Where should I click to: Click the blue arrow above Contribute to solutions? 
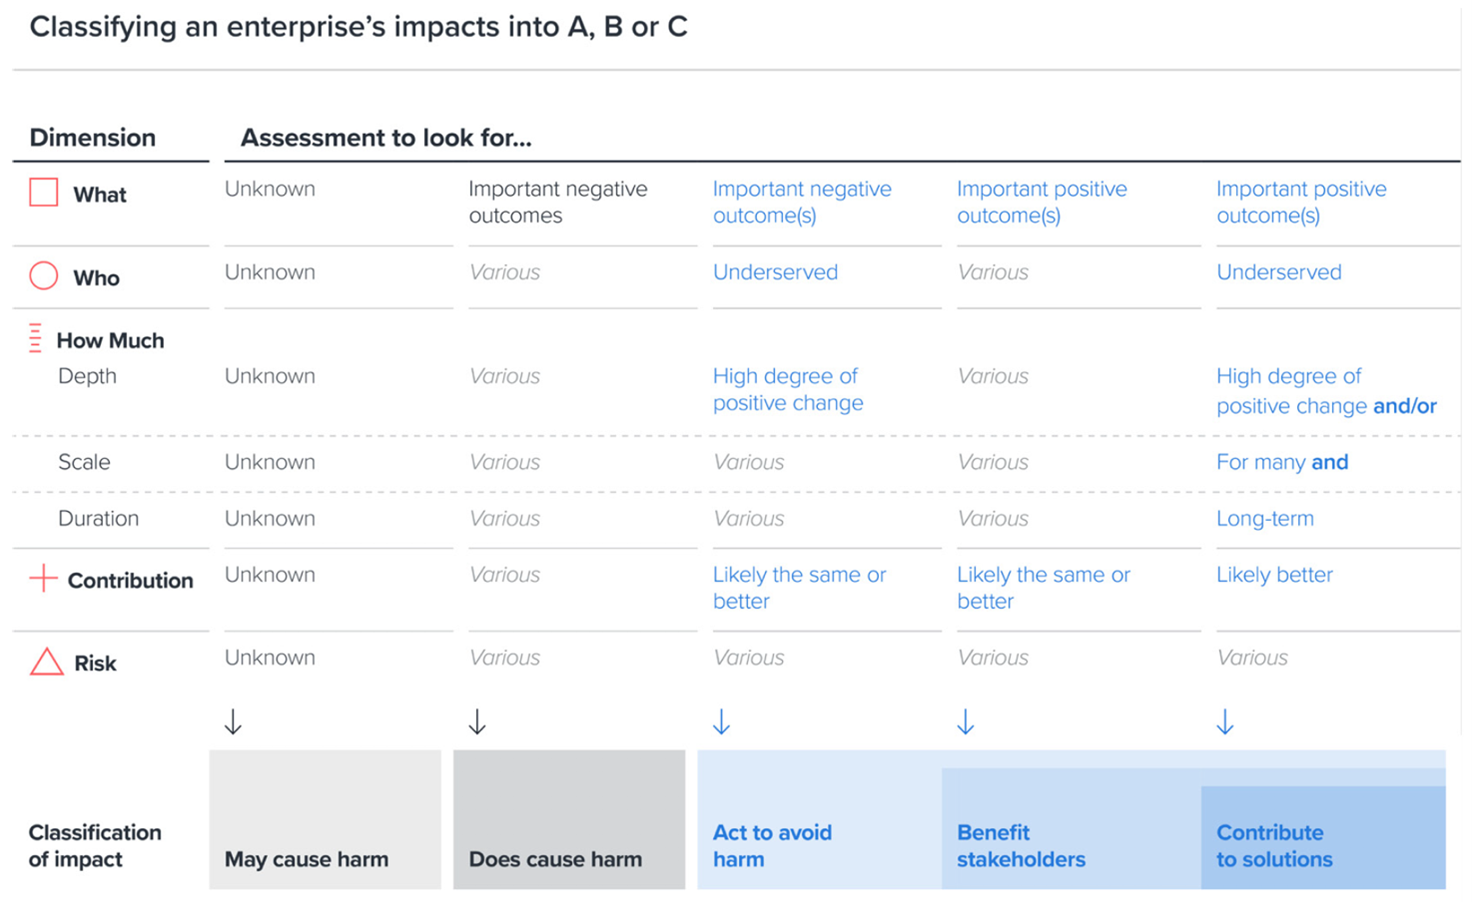(x=1225, y=722)
